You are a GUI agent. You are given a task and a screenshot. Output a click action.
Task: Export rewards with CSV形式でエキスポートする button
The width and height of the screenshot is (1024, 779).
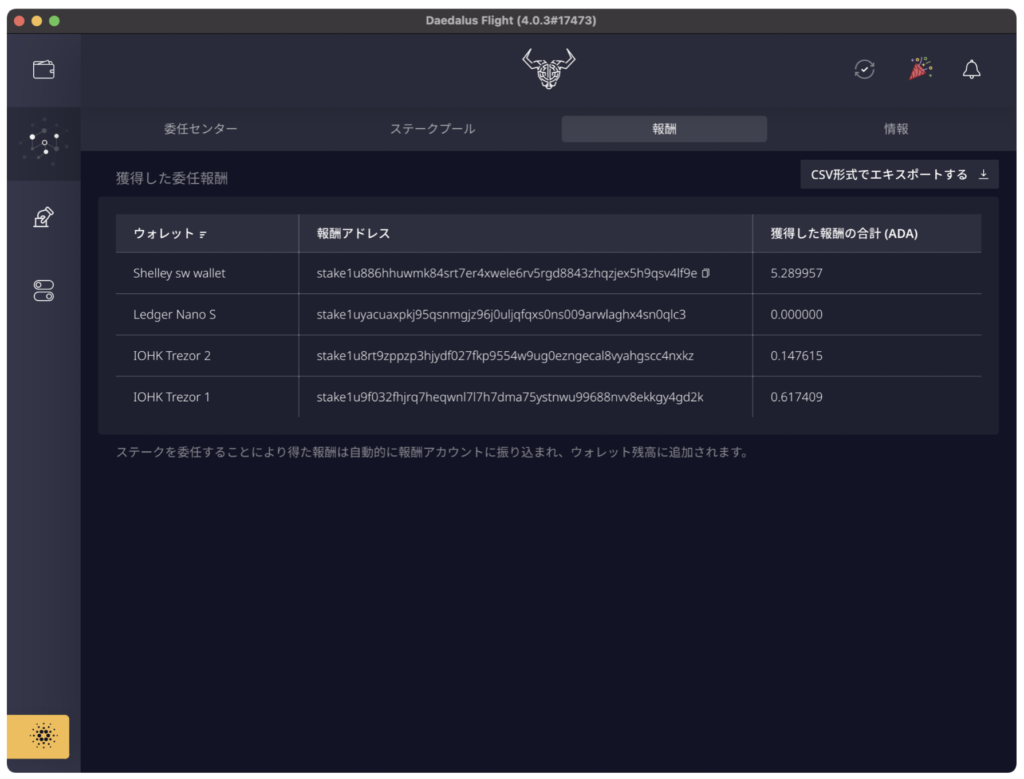[x=899, y=175]
